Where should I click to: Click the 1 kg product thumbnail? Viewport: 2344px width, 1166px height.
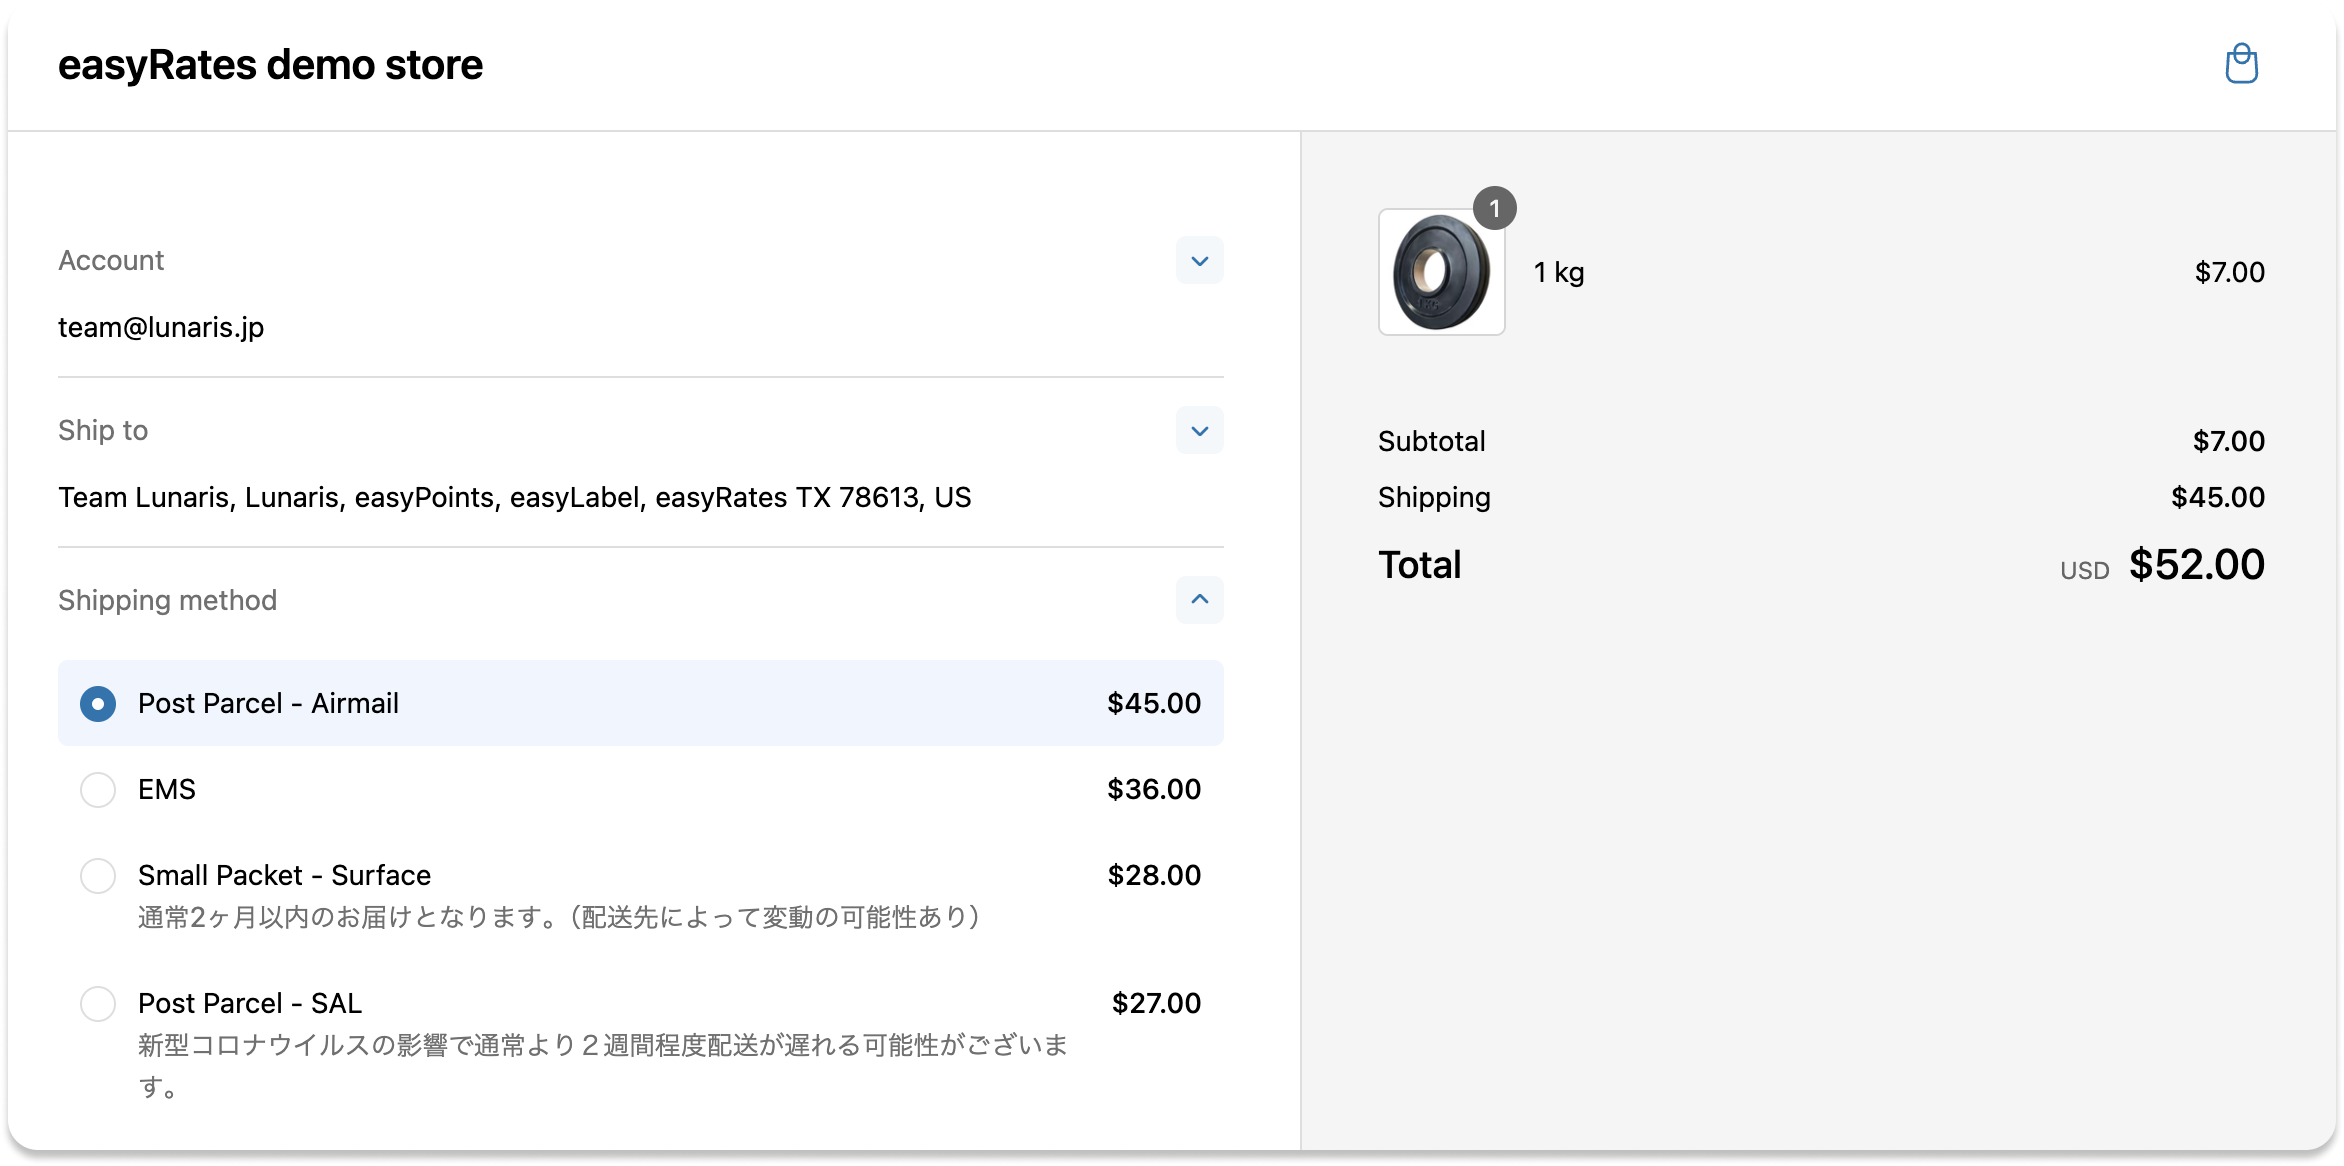(1441, 271)
